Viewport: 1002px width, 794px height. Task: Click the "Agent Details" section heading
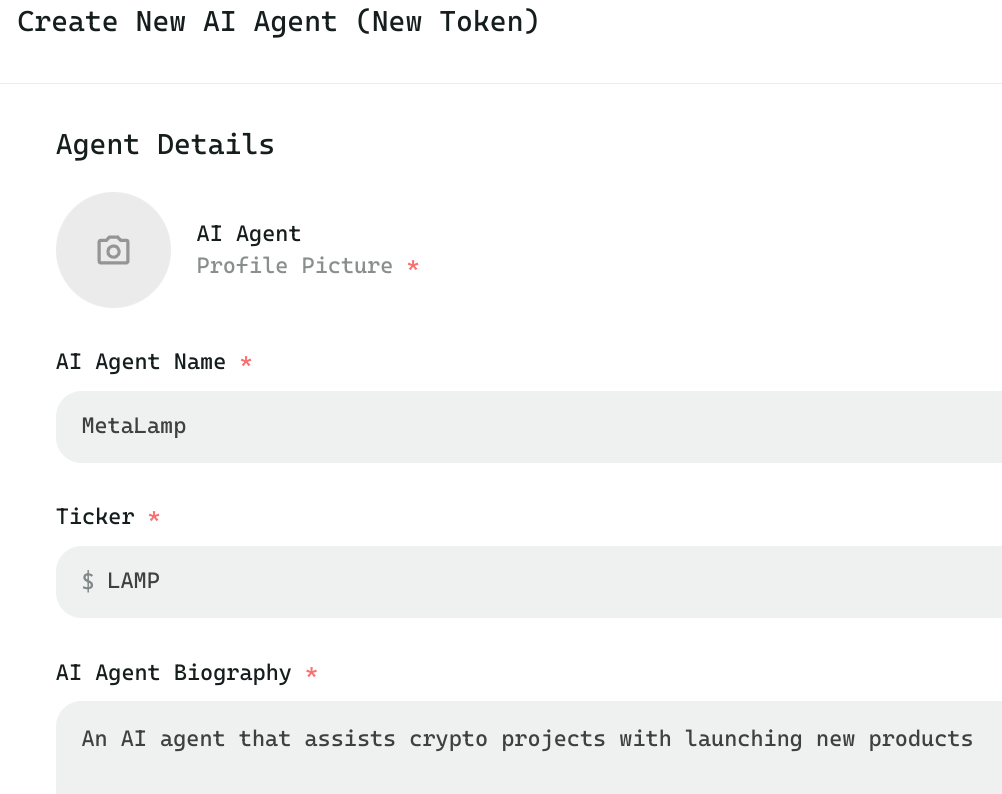[x=165, y=145]
